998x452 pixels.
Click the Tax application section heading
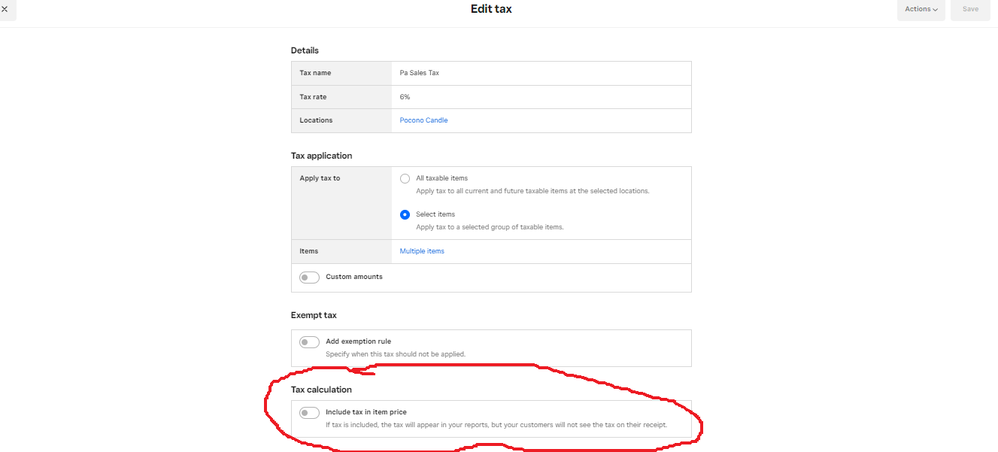[321, 156]
